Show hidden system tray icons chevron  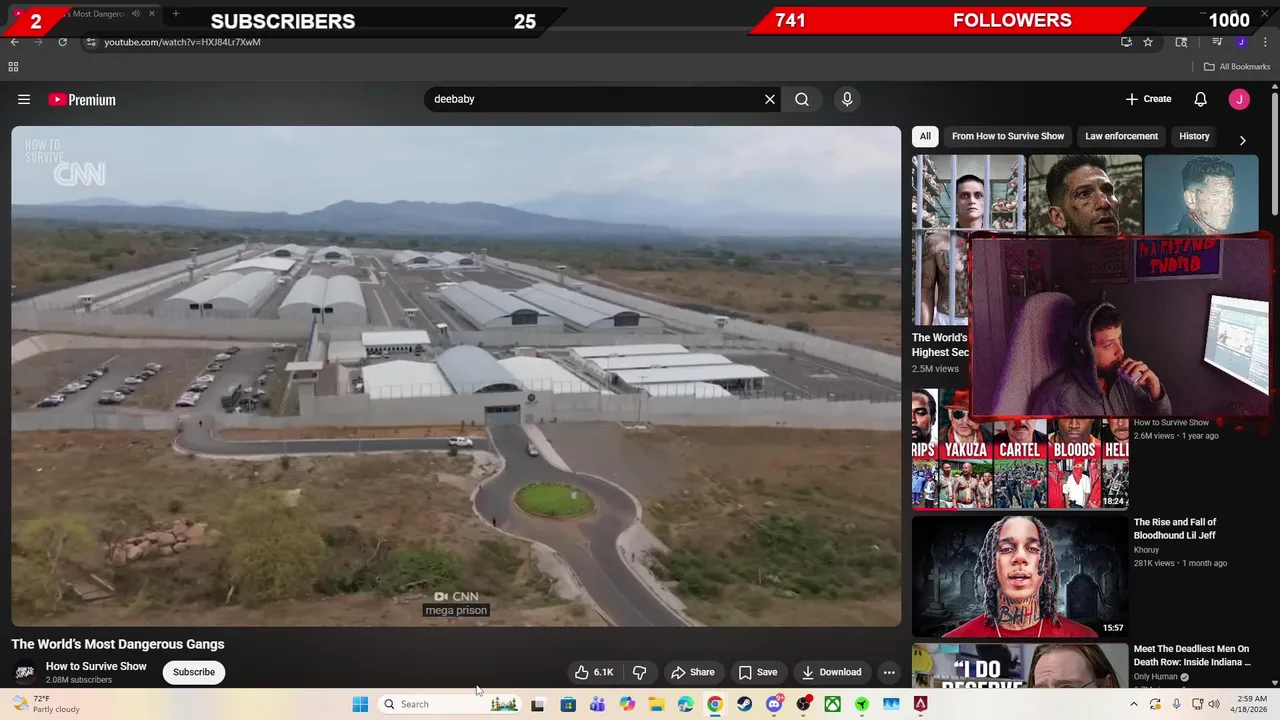tap(1133, 704)
